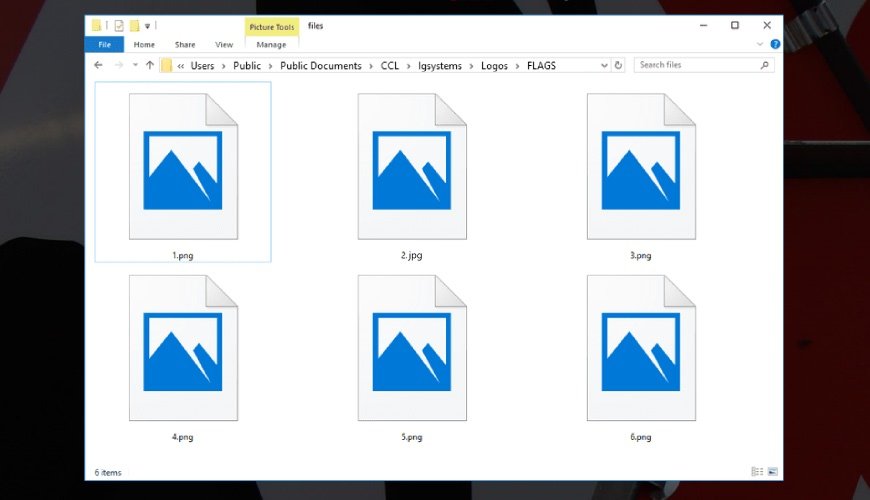Click the Properties quick access icon

point(119,26)
